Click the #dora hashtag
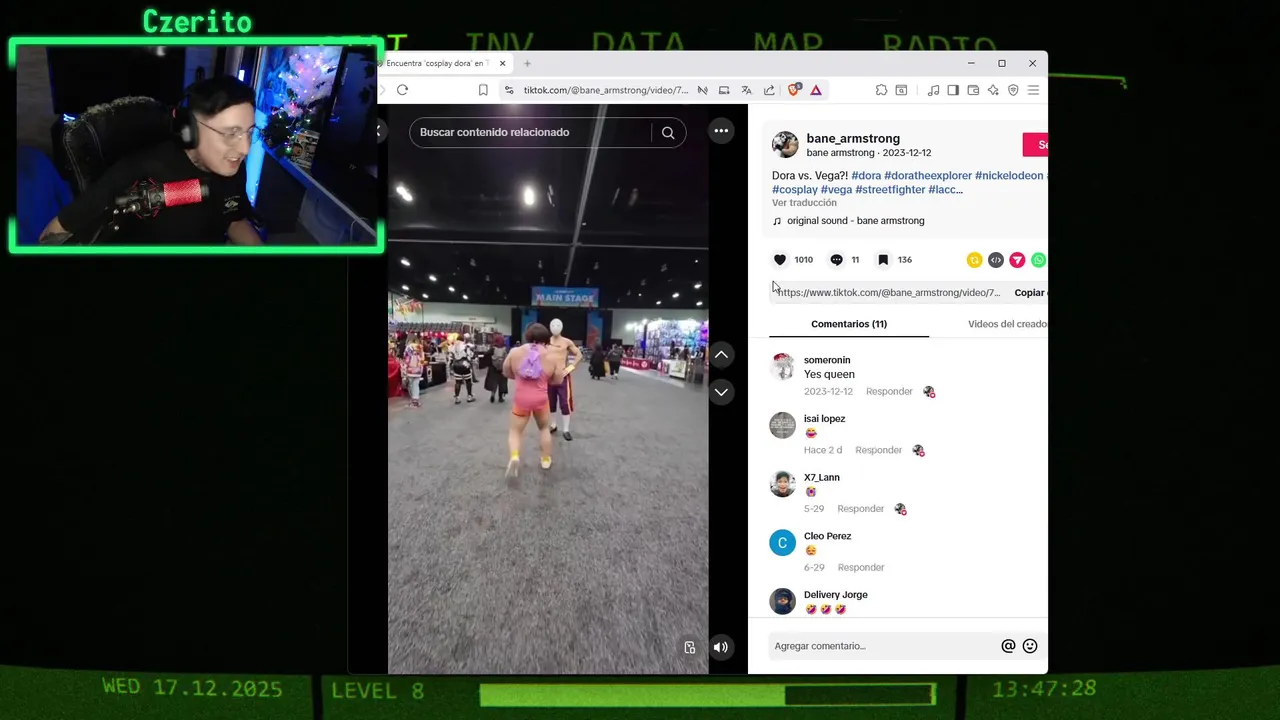 [866, 175]
